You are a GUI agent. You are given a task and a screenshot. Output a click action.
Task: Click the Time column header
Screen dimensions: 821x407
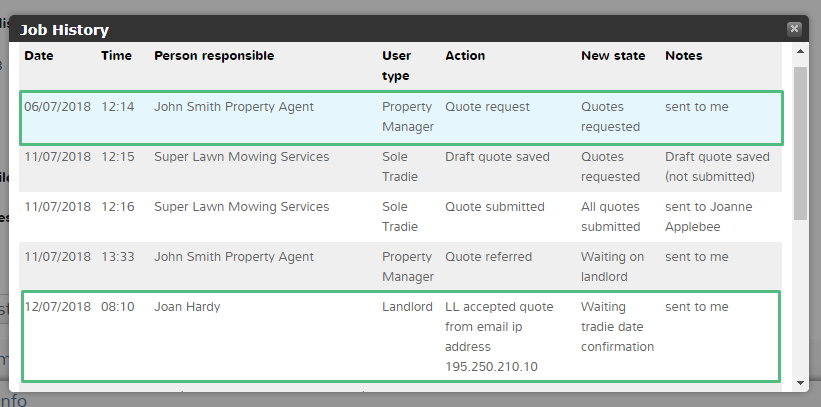pyautogui.click(x=116, y=56)
